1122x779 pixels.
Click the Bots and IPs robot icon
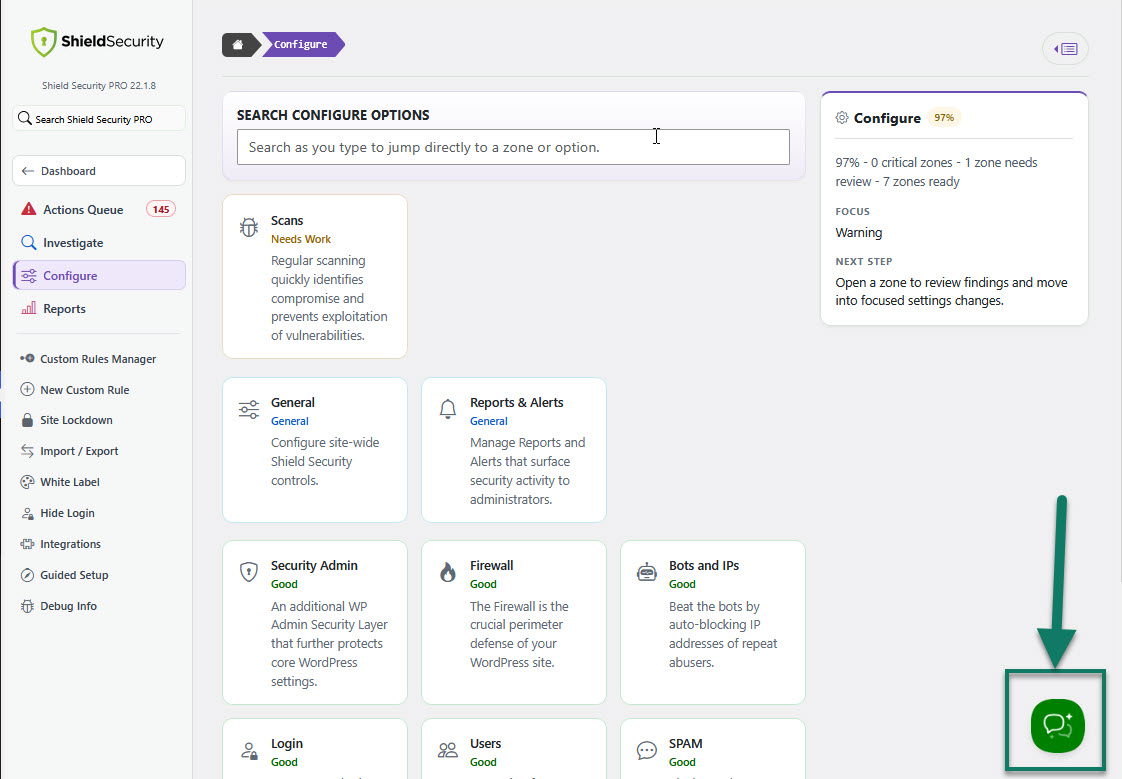coord(646,572)
